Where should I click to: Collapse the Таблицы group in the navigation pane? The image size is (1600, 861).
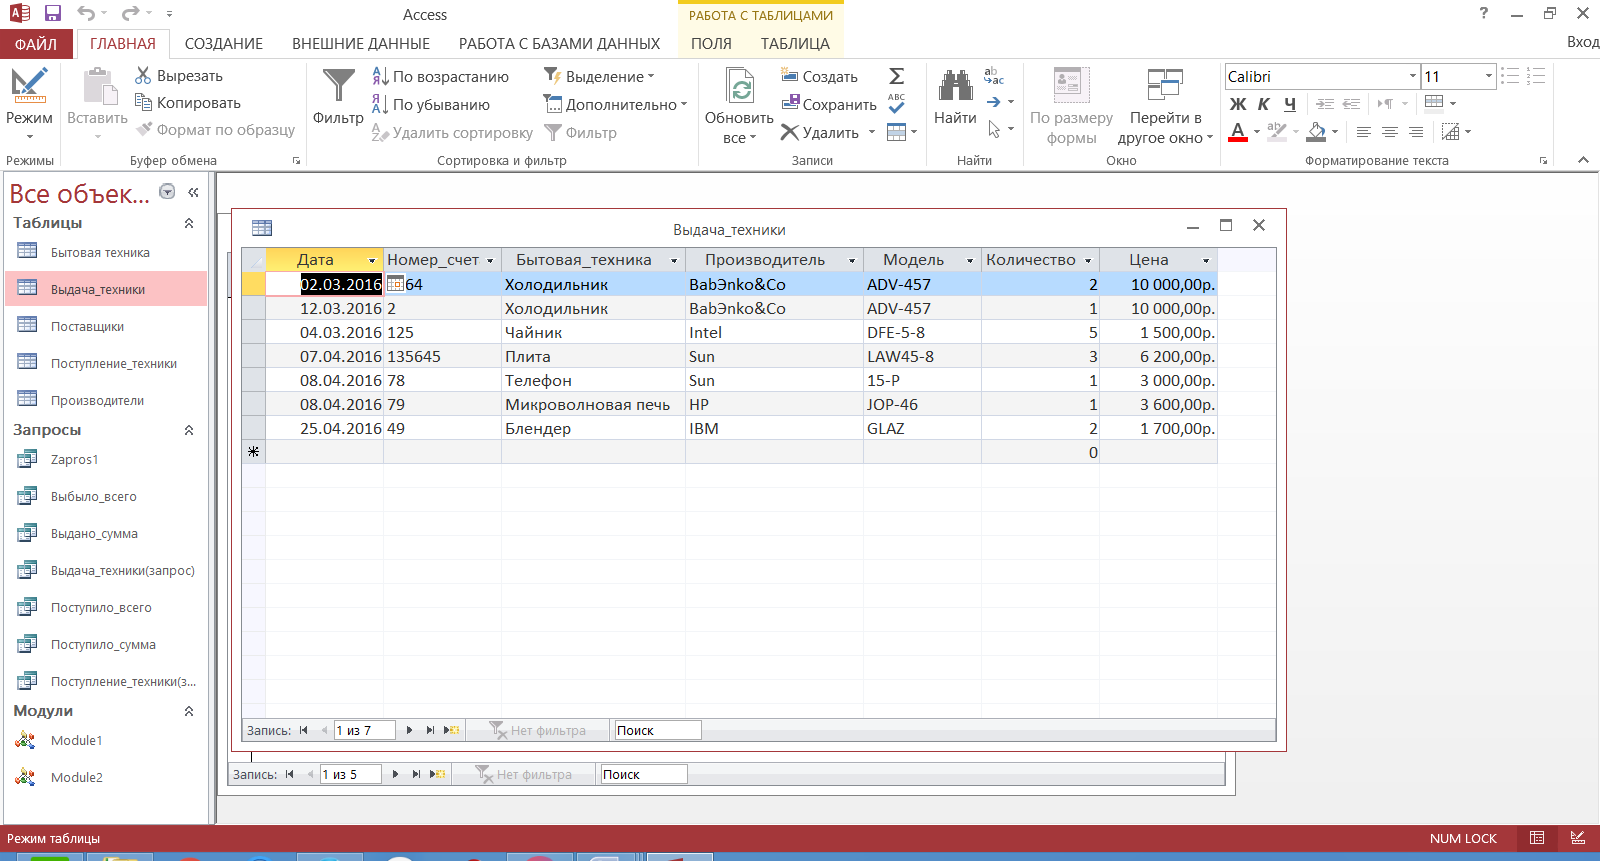(x=189, y=223)
